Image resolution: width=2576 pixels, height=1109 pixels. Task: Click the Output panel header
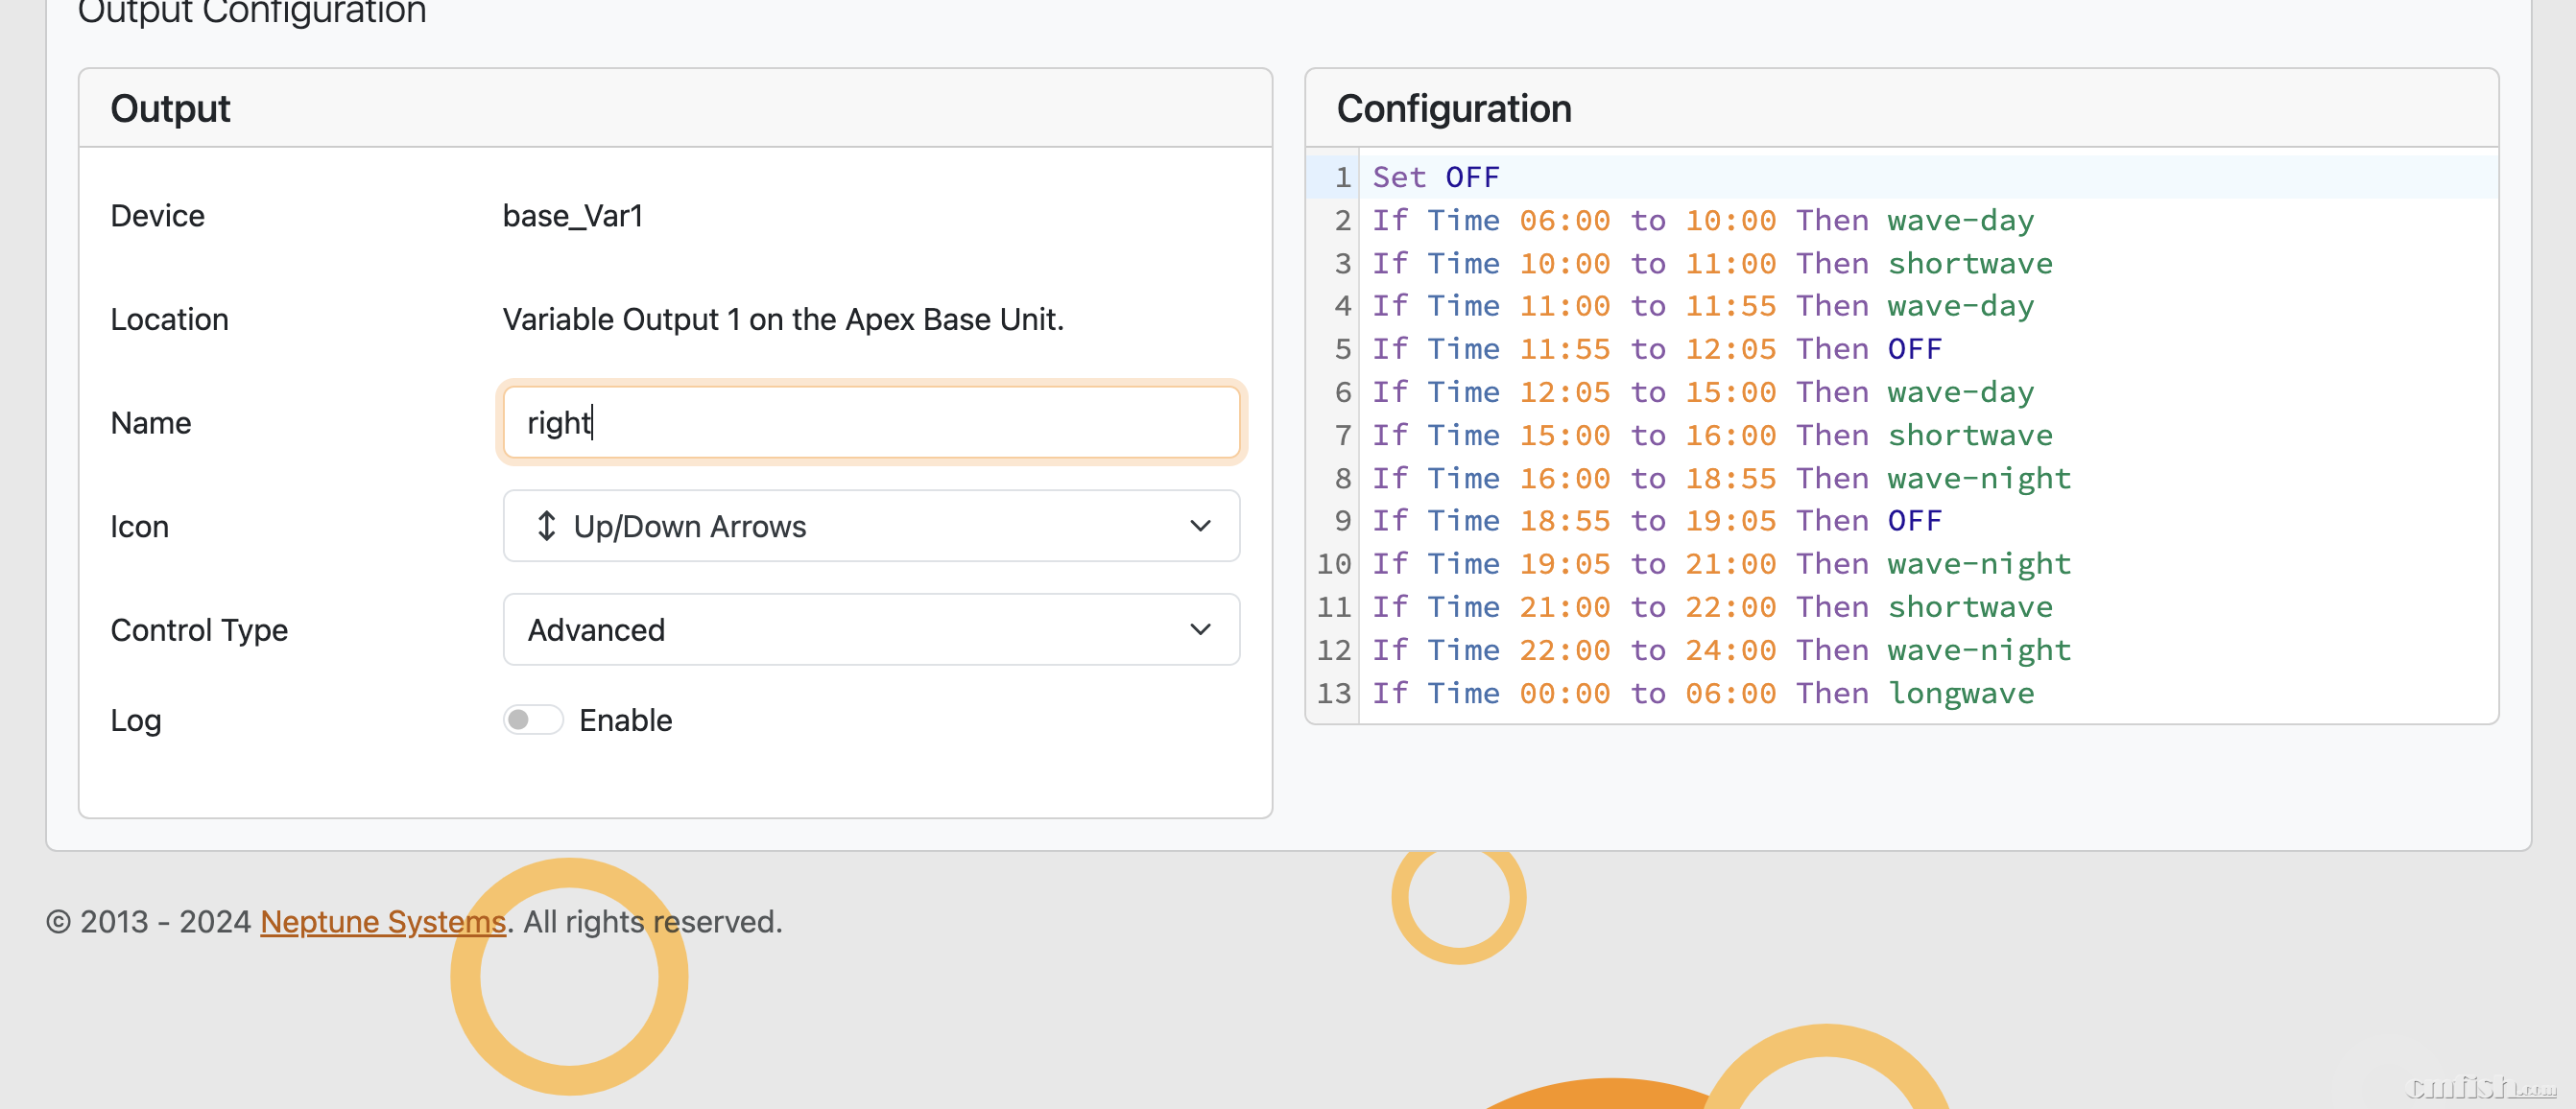170,108
